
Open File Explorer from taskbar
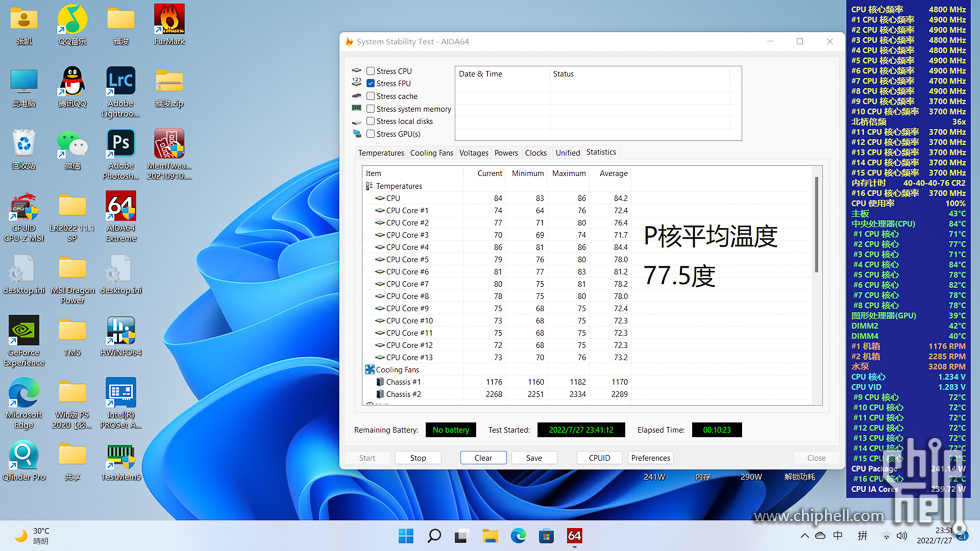(x=490, y=536)
